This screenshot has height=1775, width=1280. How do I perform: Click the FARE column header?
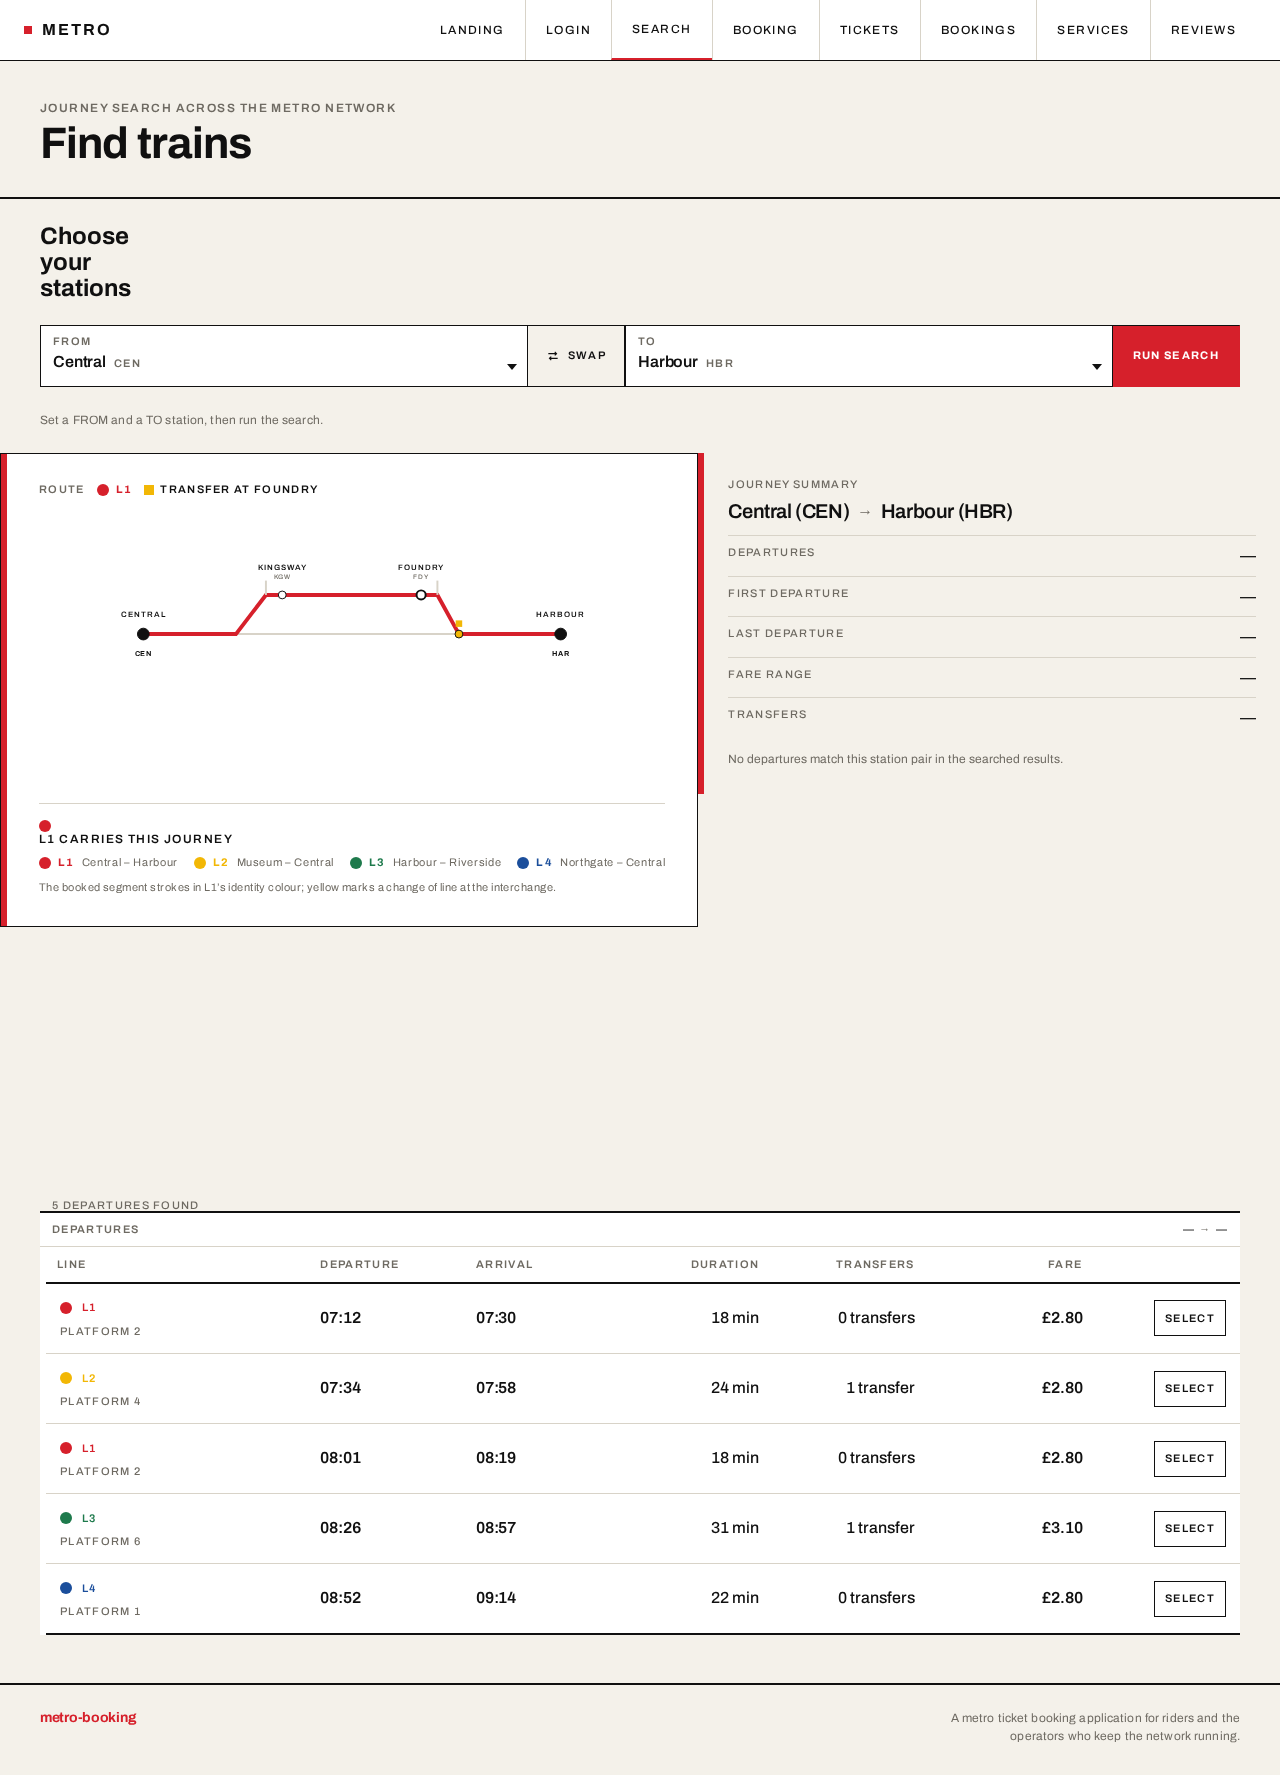tap(1065, 1265)
